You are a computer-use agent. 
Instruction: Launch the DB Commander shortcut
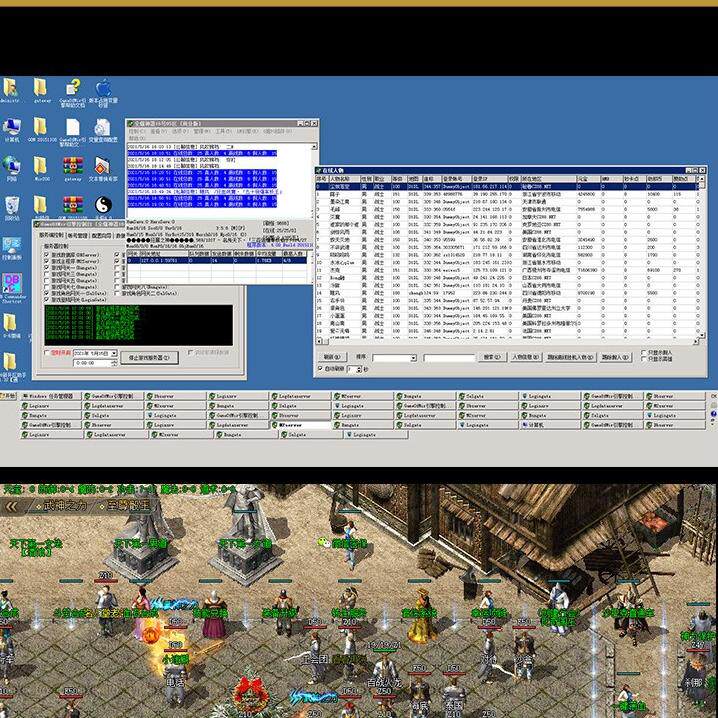click(12, 288)
